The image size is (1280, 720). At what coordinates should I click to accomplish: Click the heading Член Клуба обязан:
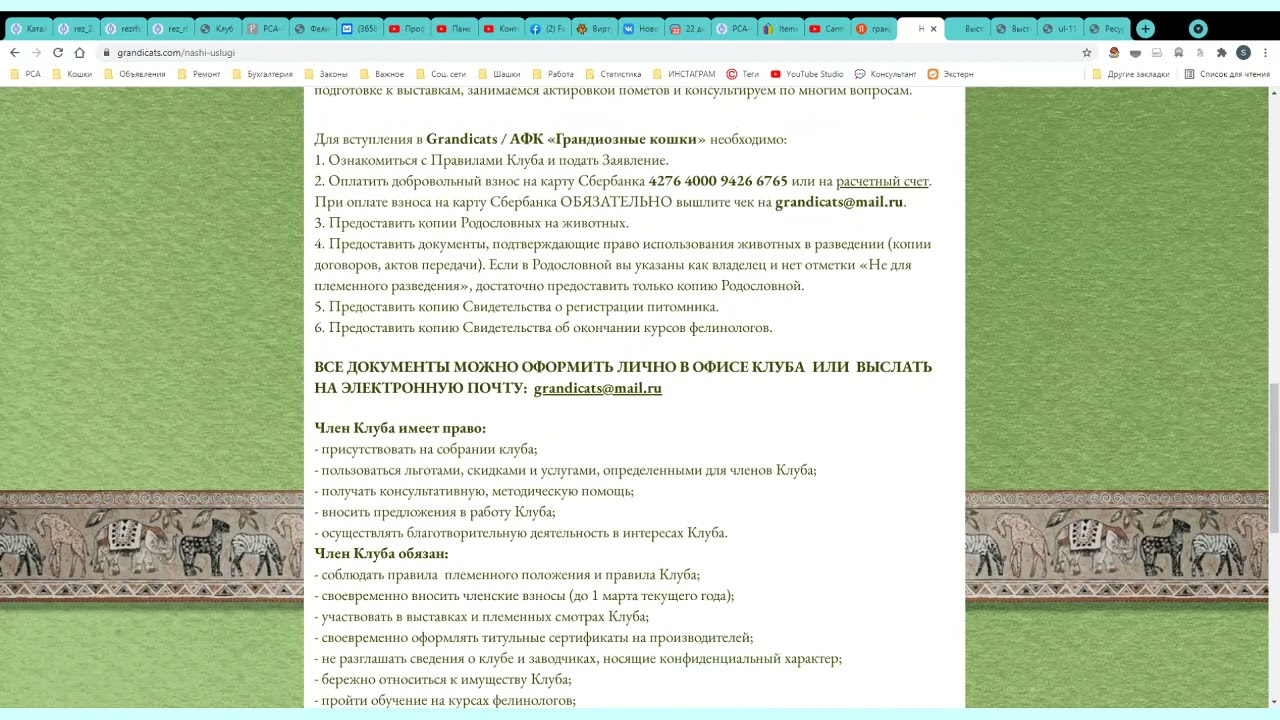[381, 553]
